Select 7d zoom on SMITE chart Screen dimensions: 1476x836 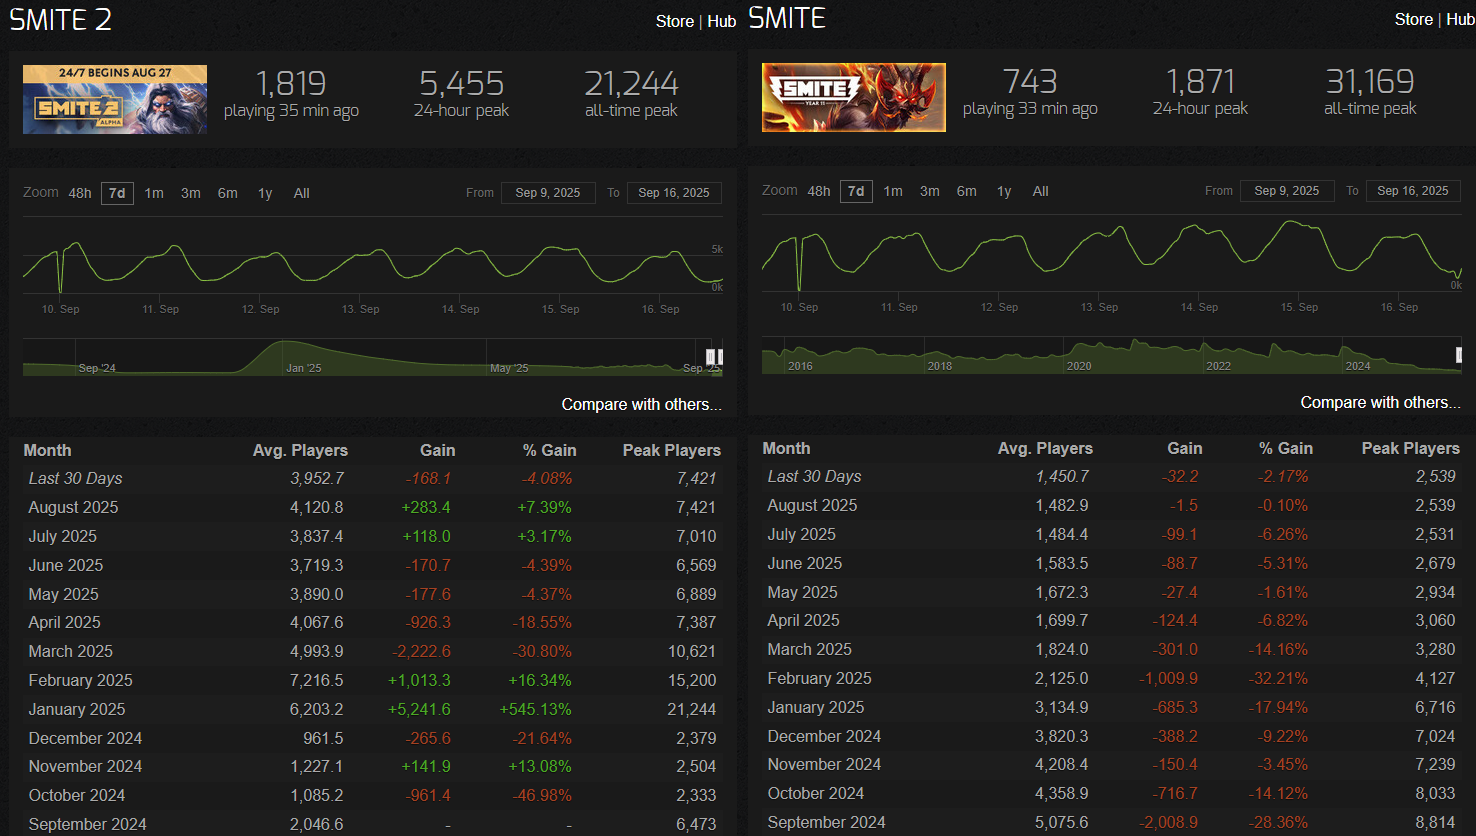pos(856,191)
